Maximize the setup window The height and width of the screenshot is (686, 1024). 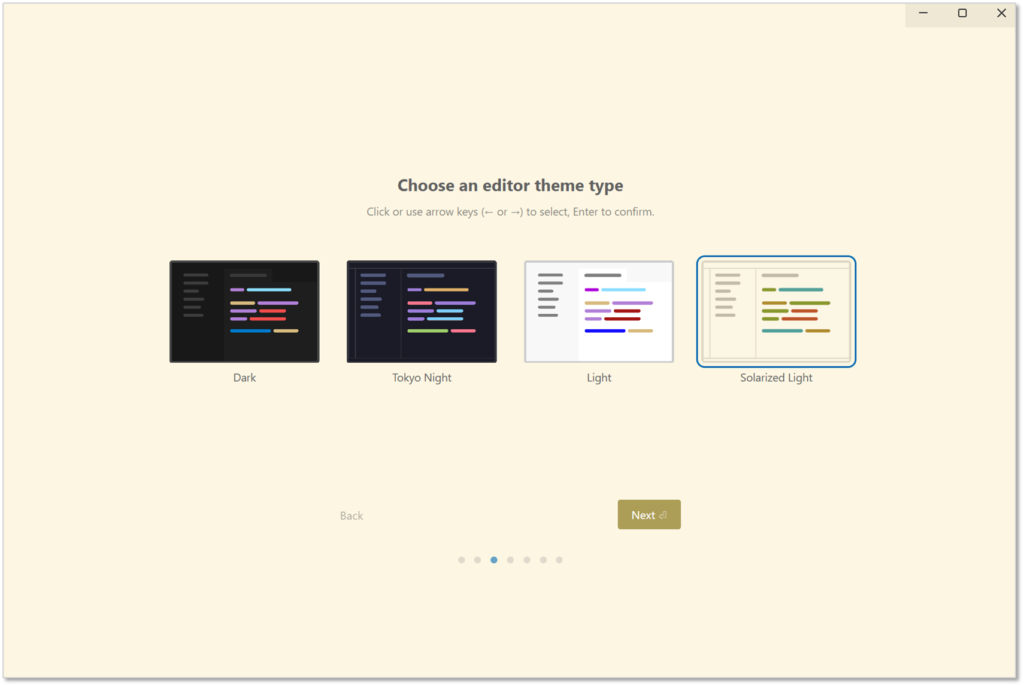coord(962,13)
